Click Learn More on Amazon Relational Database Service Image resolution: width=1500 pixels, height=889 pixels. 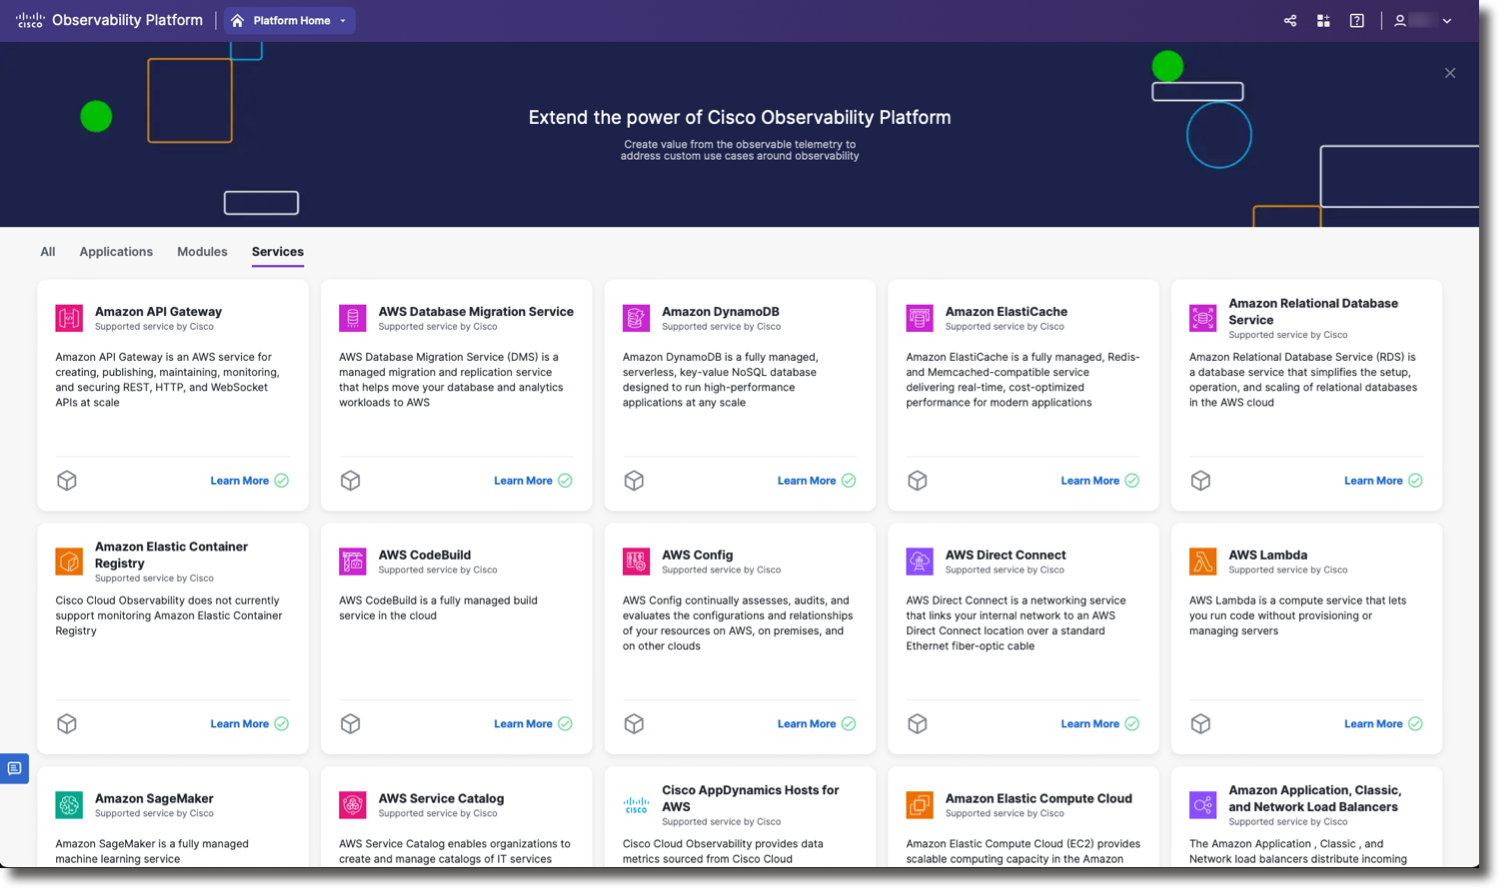(1373, 481)
